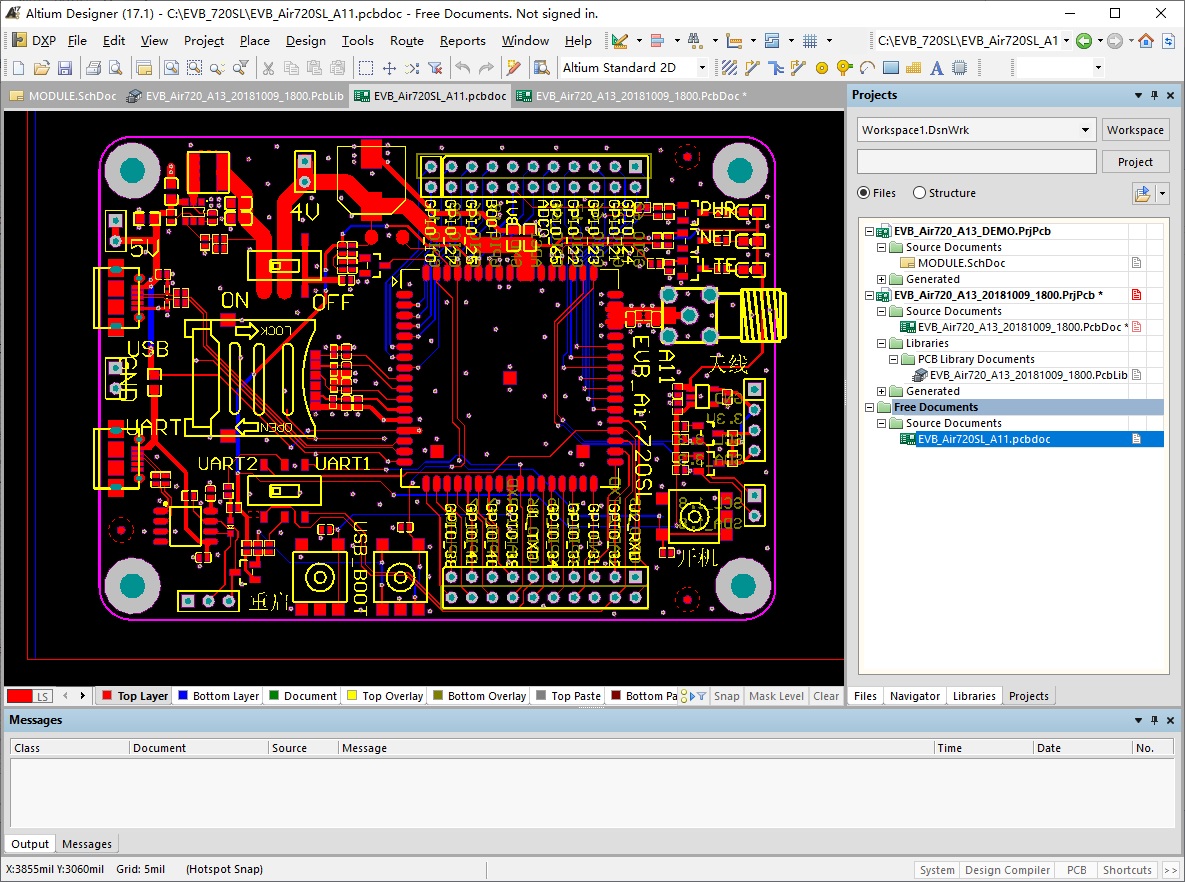The image size is (1185, 882).
Task: Open the Projects panel options dropdown arrow
Action: point(1138,95)
